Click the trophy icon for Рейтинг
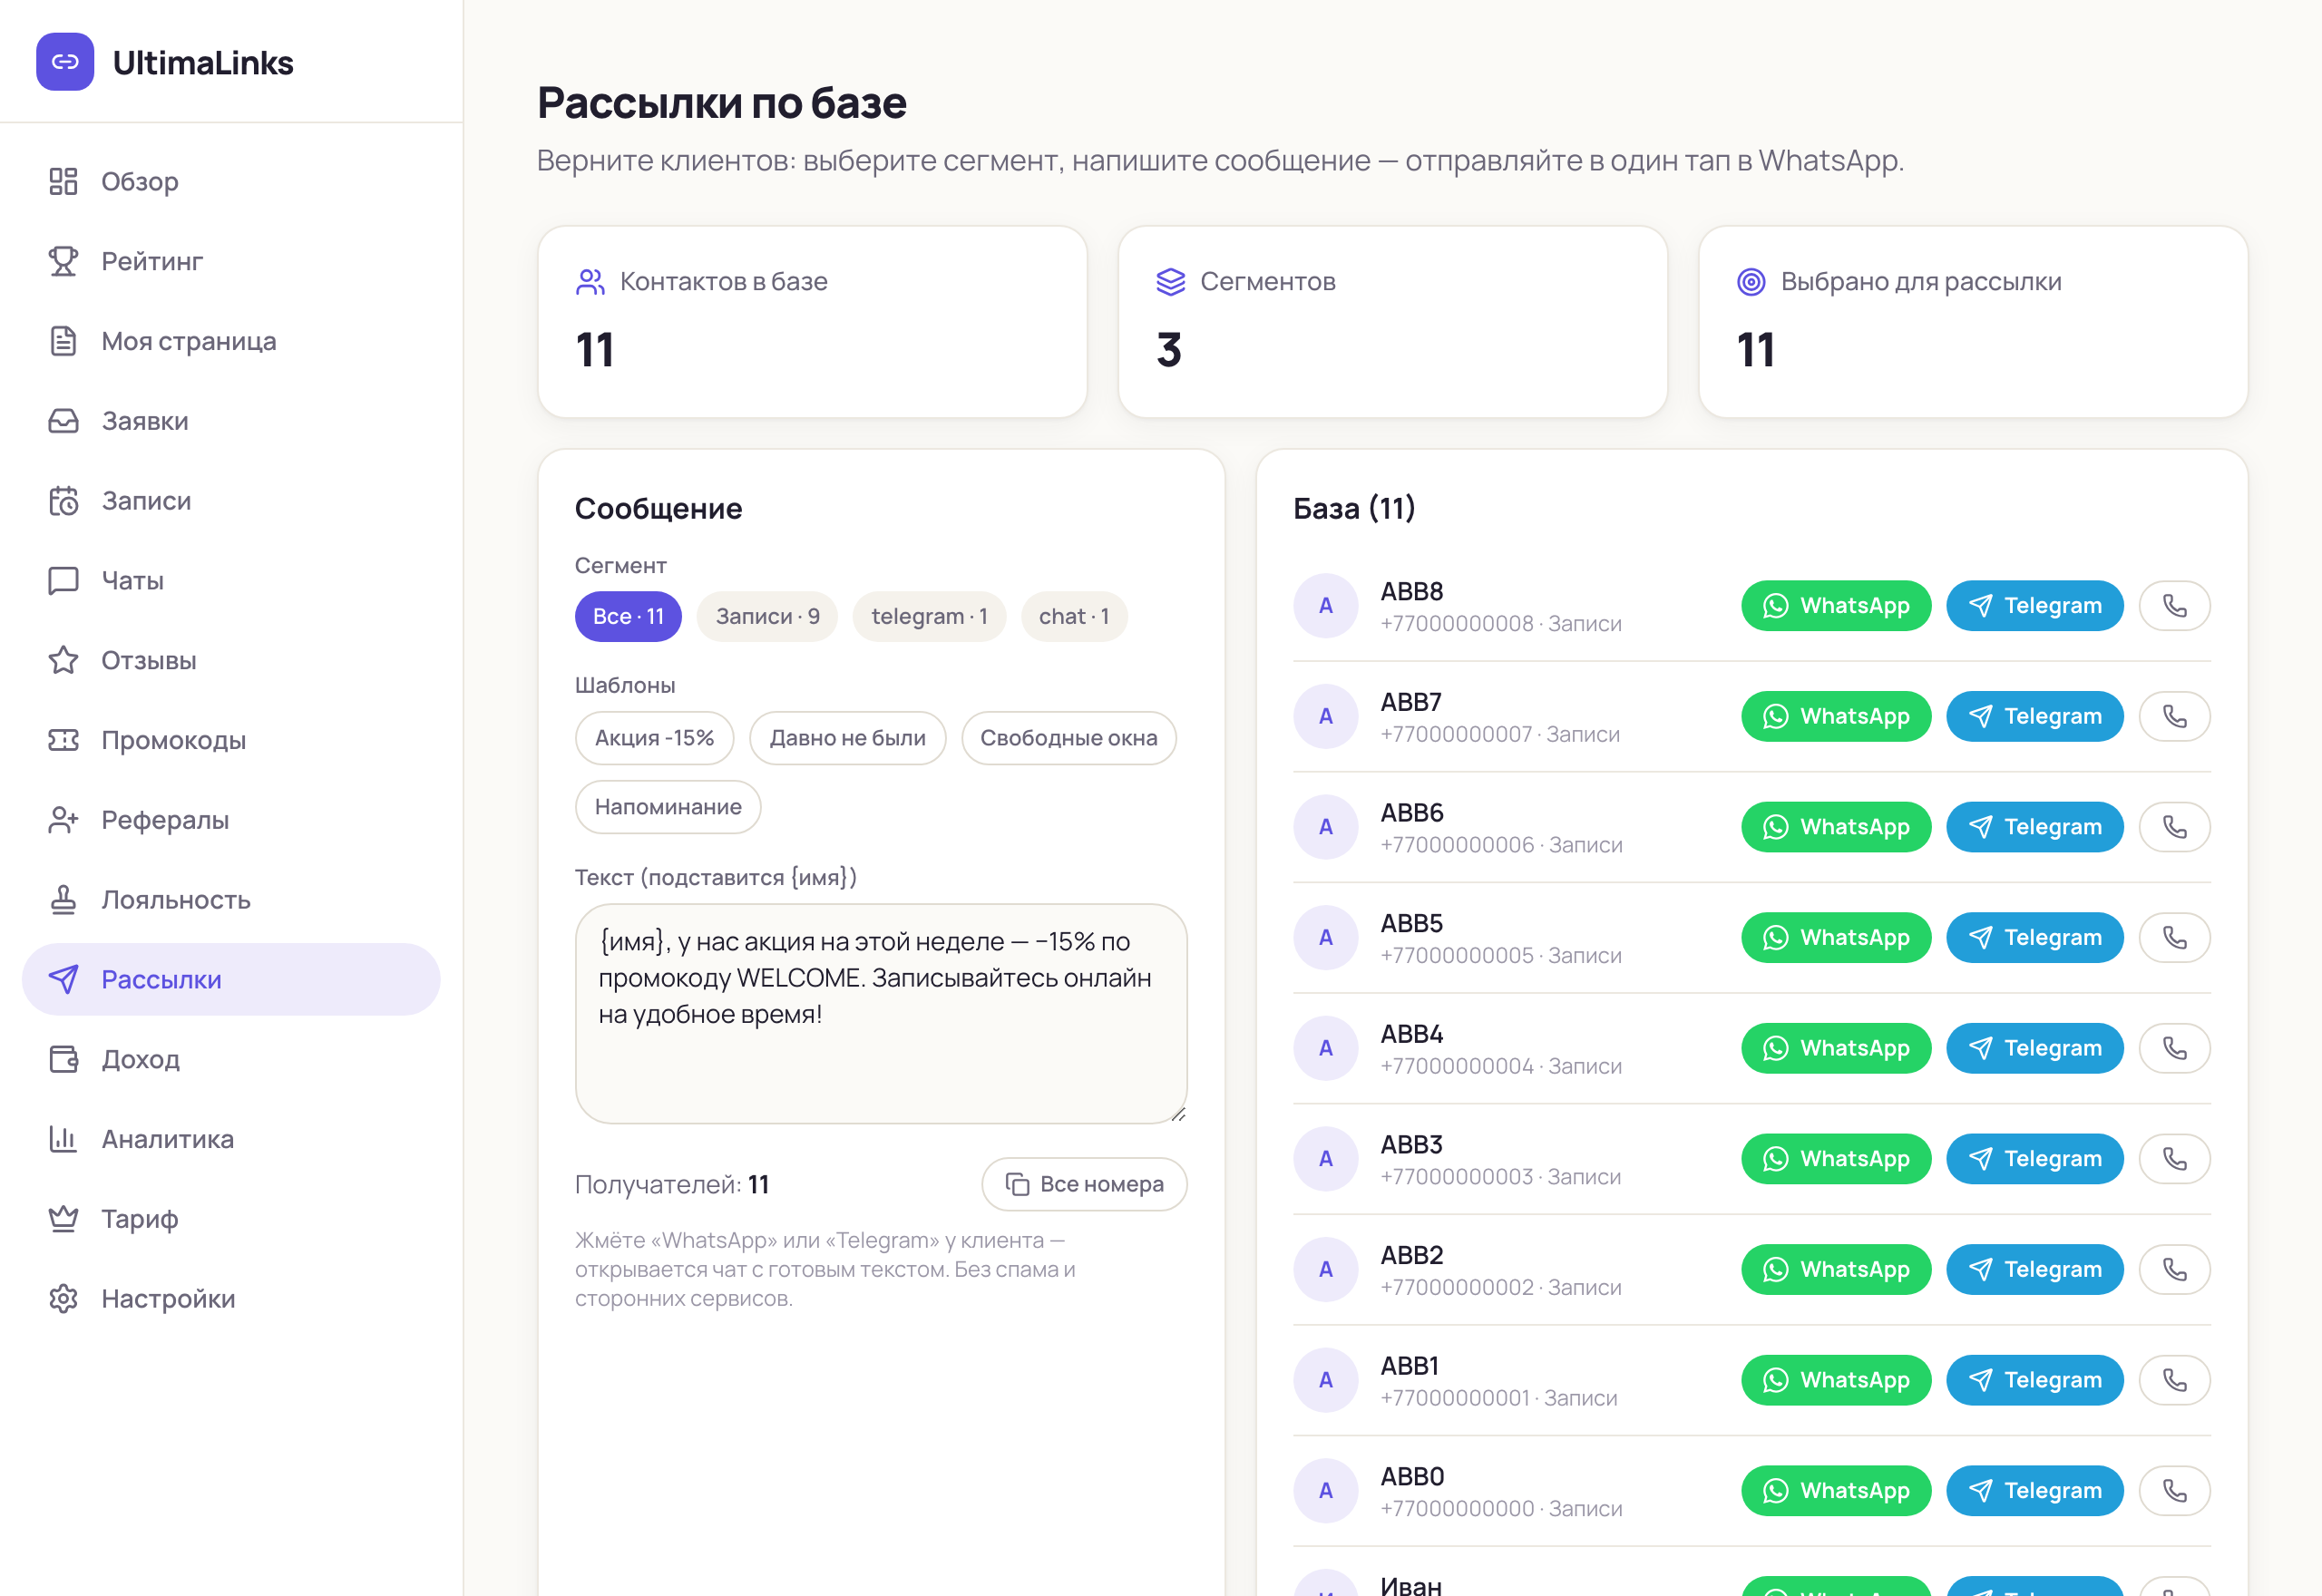 [x=63, y=261]
